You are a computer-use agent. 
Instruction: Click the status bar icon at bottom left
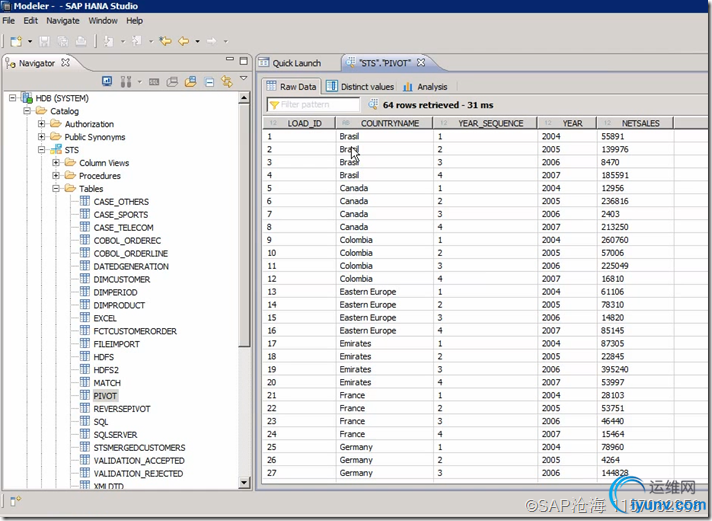click(x=15, y=501)
